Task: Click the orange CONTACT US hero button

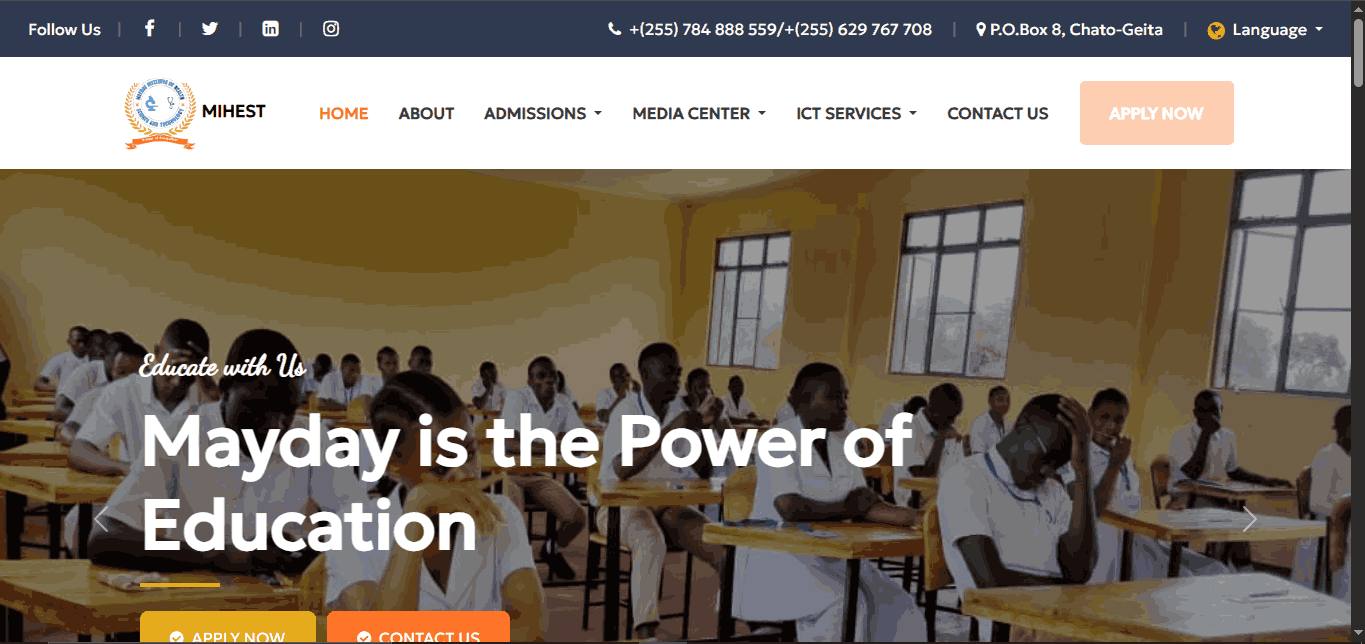Action: click(418, 629)
